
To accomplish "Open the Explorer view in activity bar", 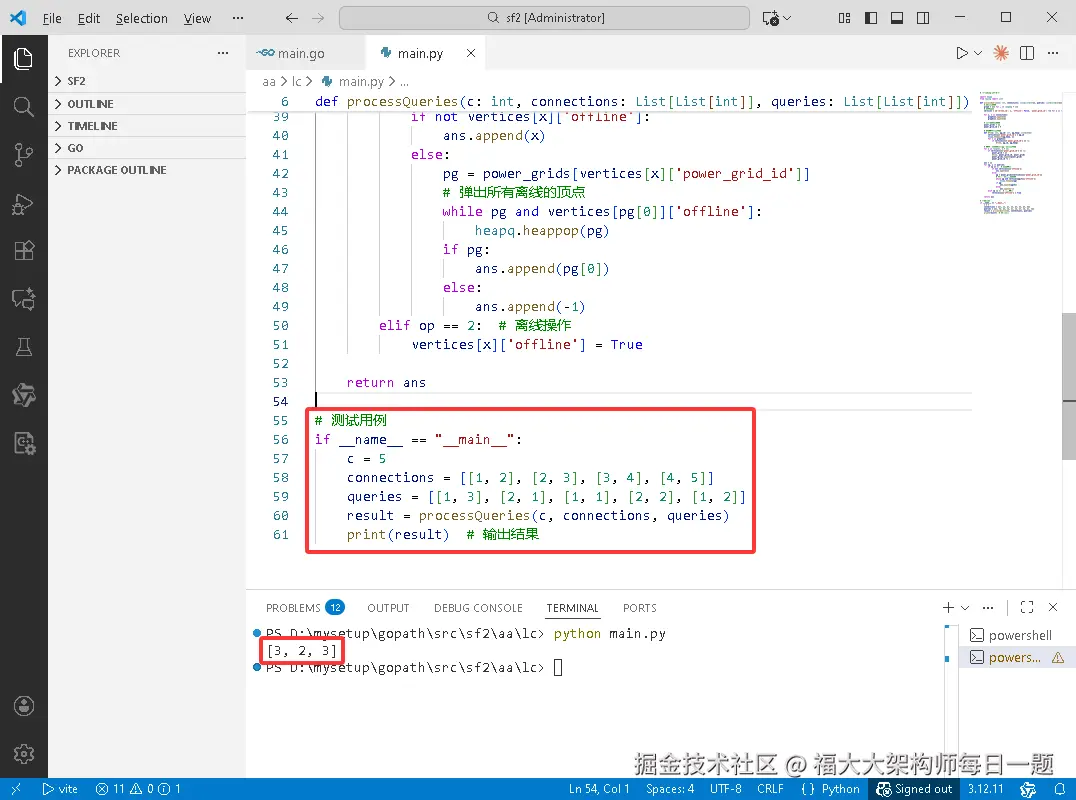I will tap(23, 58).
